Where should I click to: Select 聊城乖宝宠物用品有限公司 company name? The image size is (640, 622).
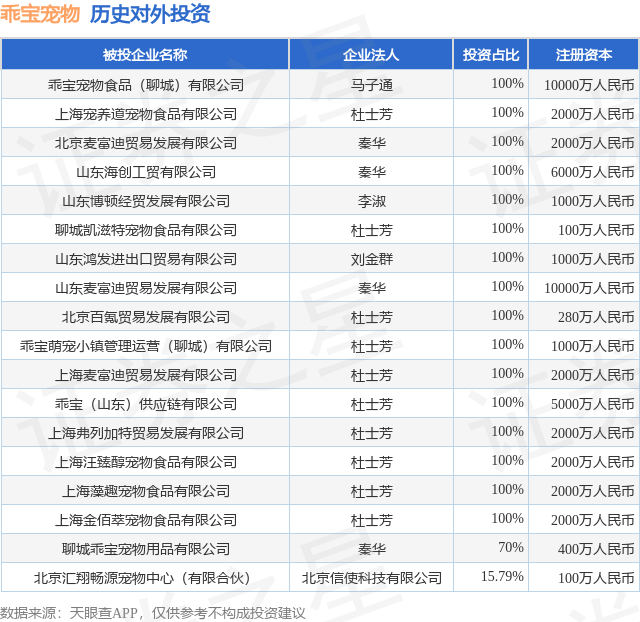(x=146, y=549)
